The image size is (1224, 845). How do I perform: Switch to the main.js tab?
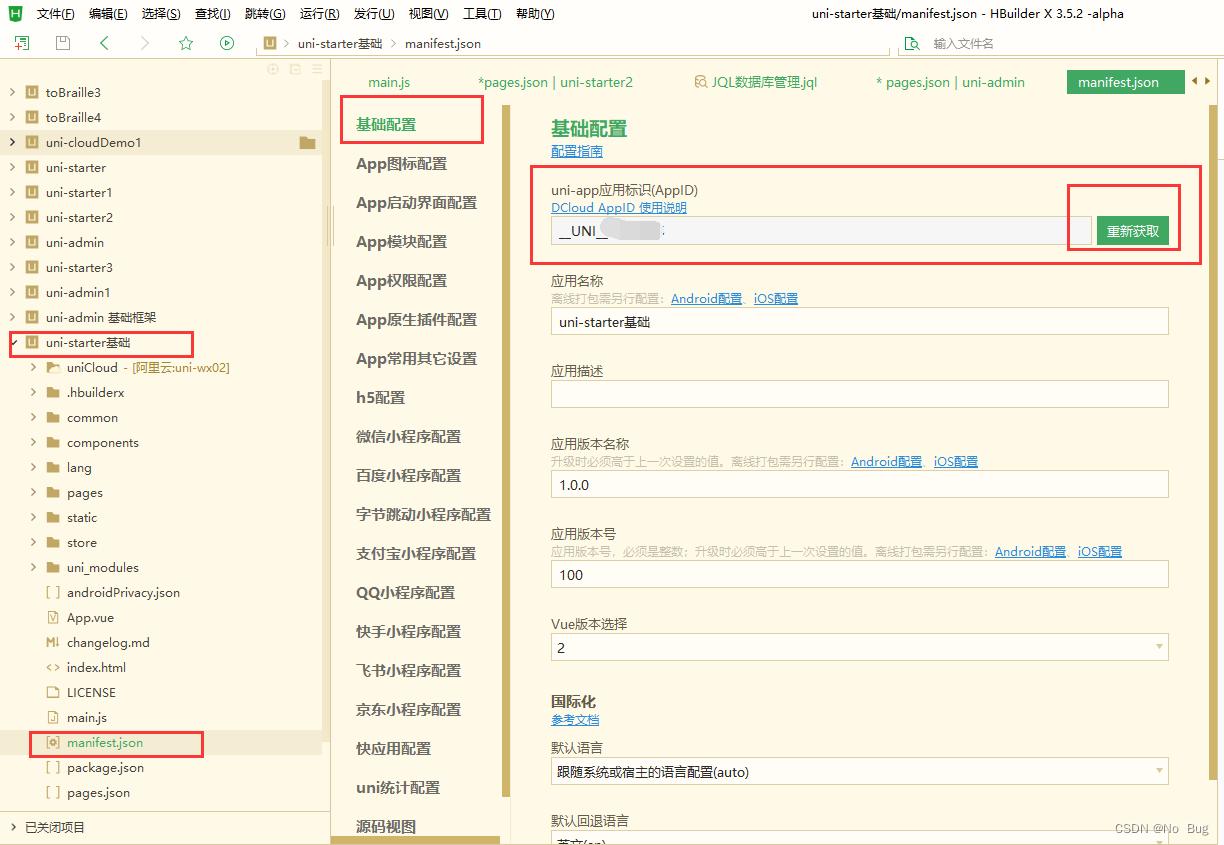(x=389, y=82)
